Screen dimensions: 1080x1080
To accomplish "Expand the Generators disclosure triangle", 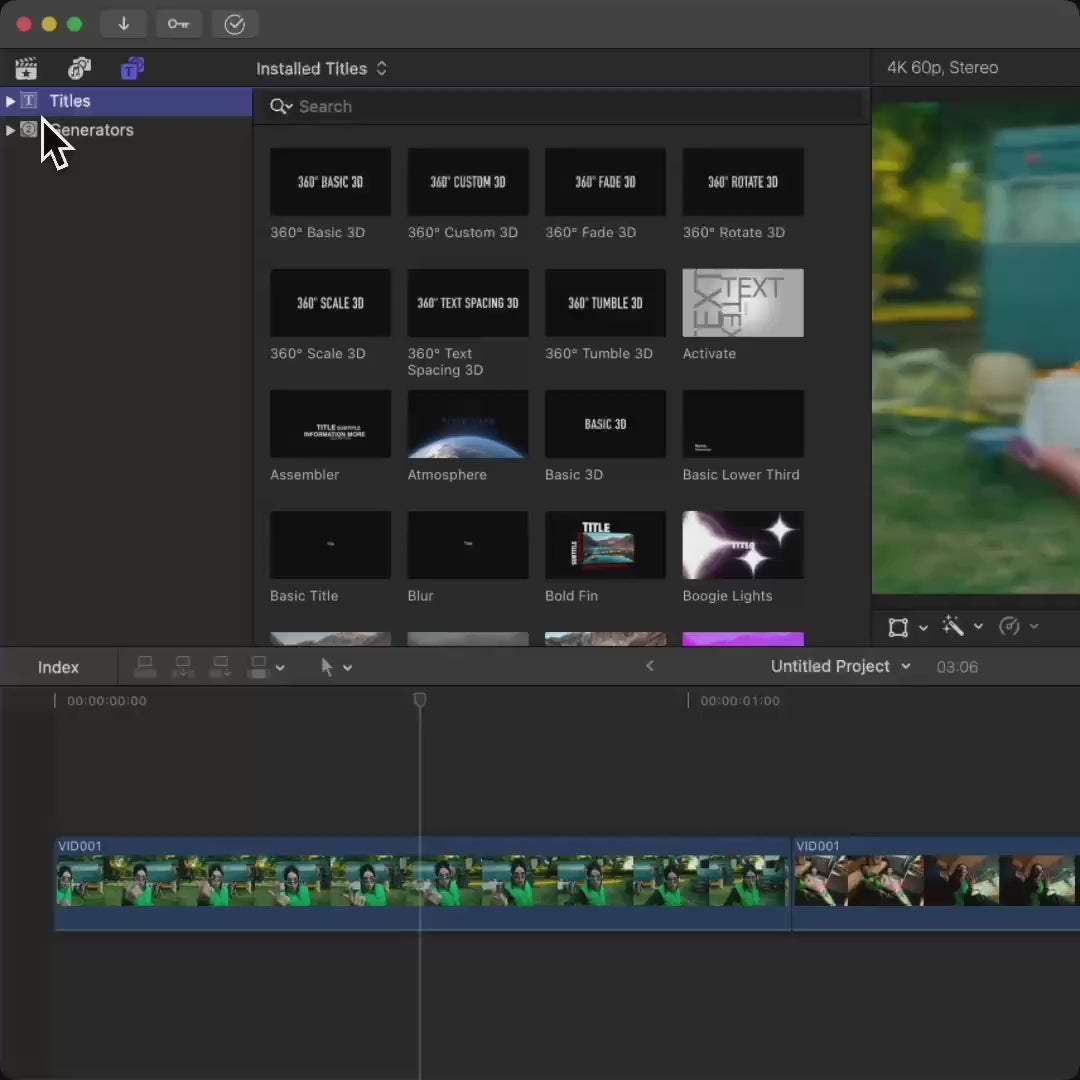I will coord(10,130).
